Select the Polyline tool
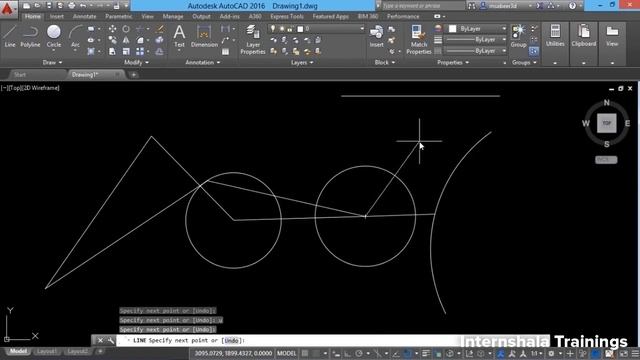This screenshot has height=360, width=640. click(30, 36)
